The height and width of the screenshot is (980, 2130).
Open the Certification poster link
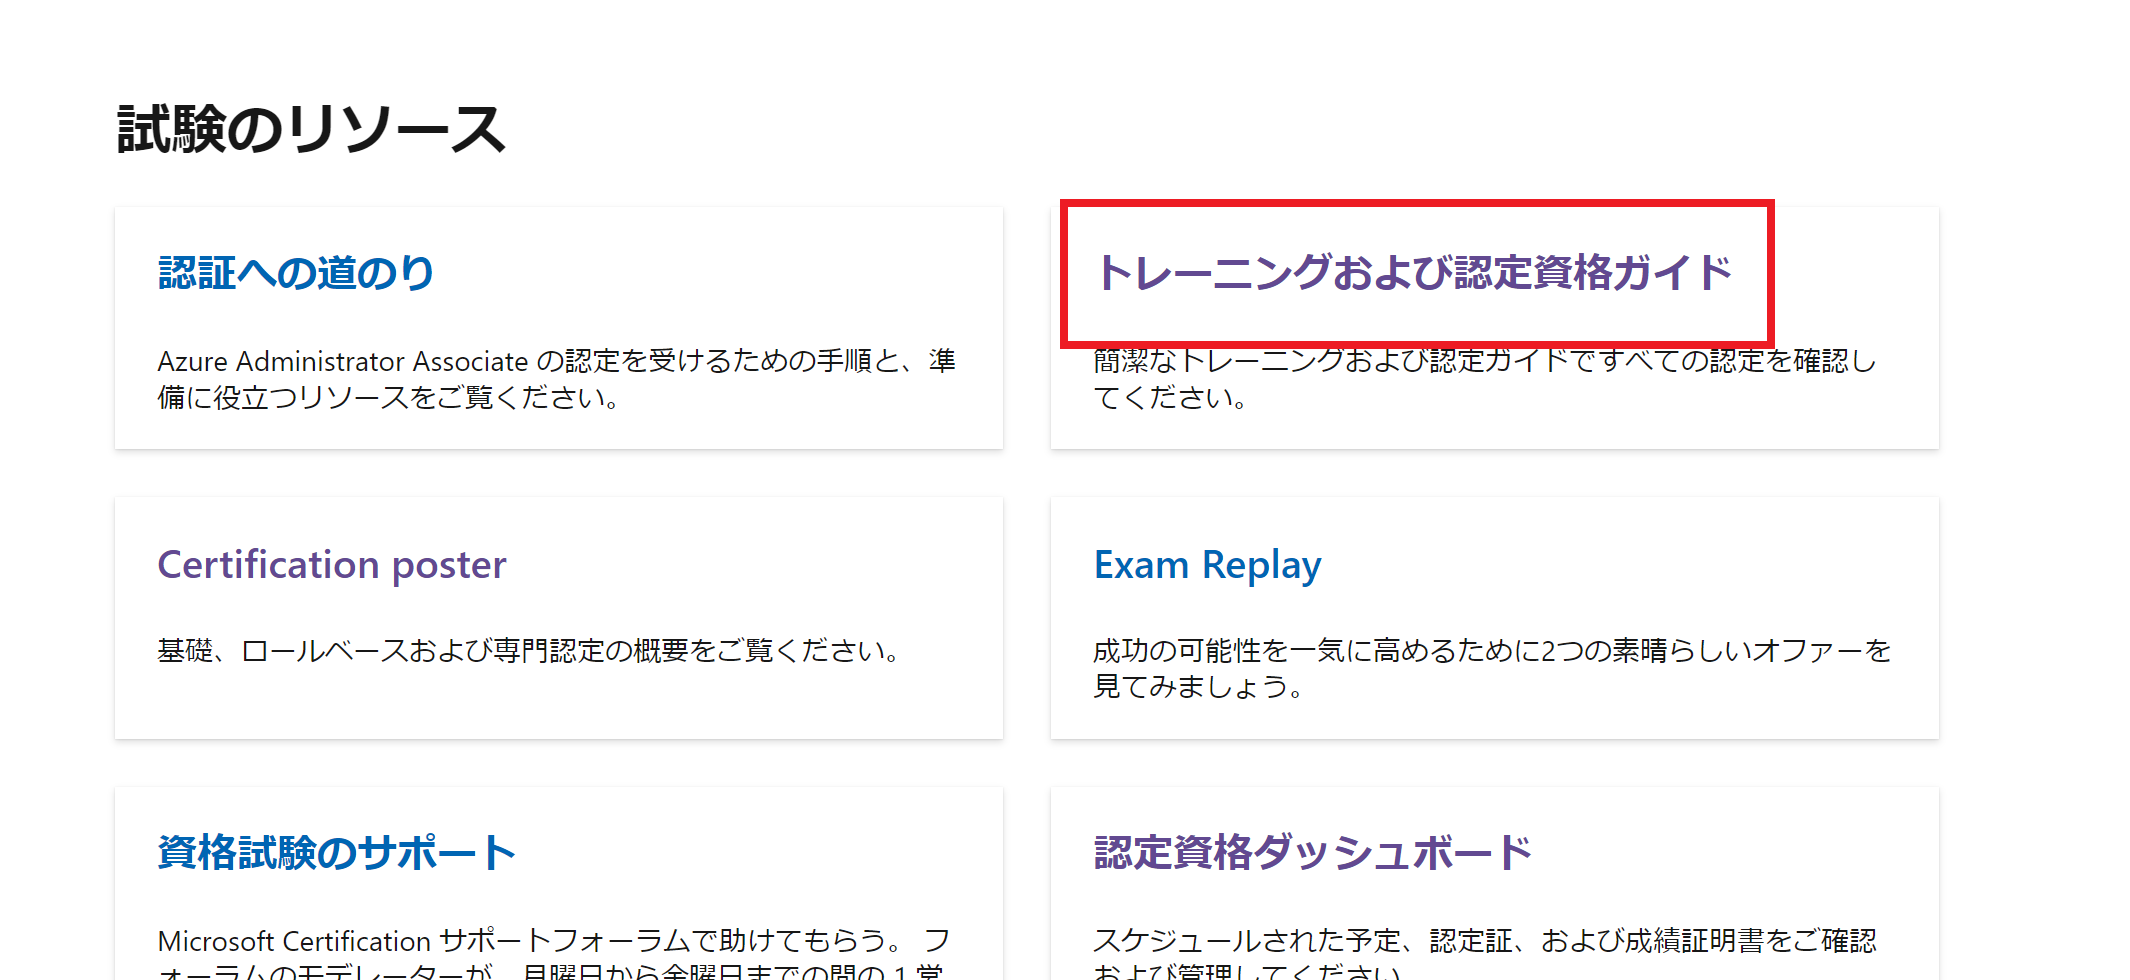pyautogui.click(x=332, y=565)
